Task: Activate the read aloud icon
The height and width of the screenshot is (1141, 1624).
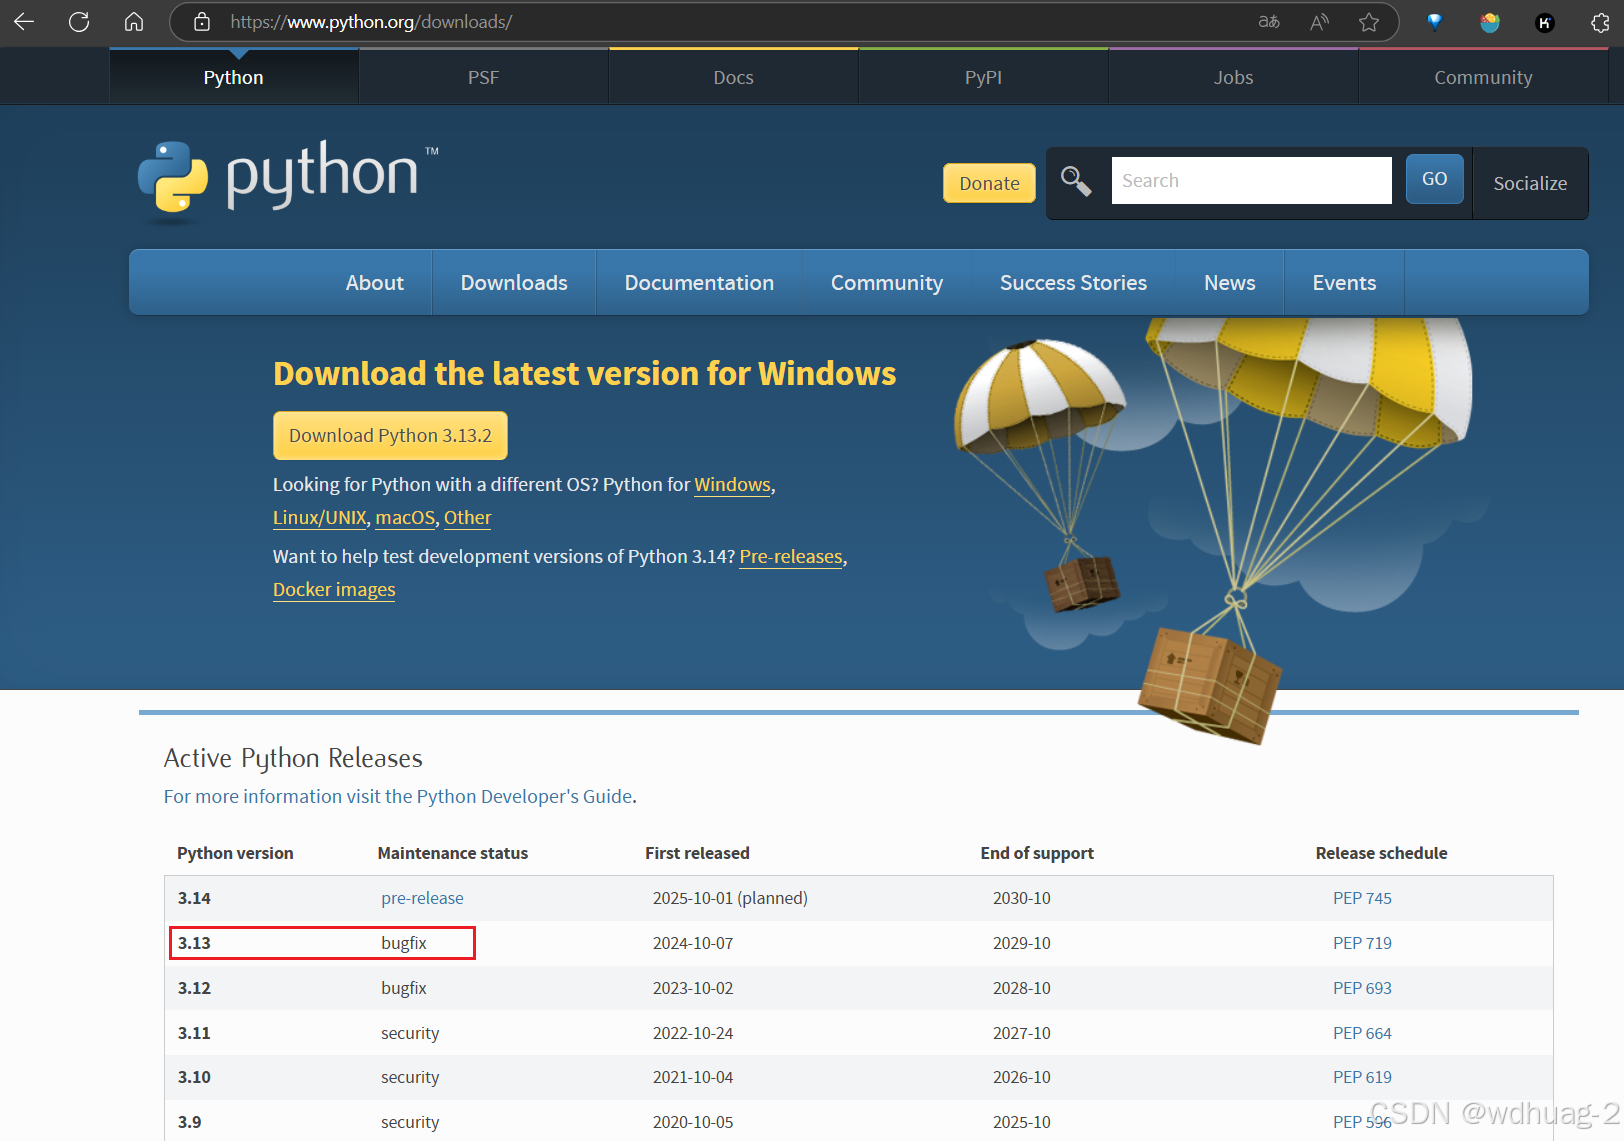Action: (x=1320, y=21)
